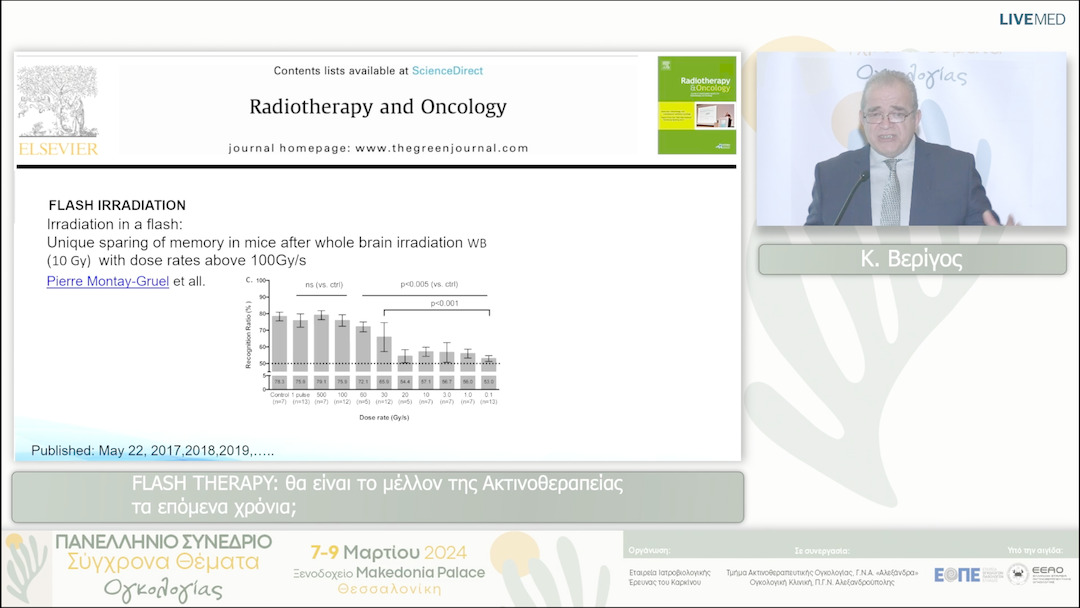
Task: Click the recognition ratio bar chart
Action: pos(373,348)
